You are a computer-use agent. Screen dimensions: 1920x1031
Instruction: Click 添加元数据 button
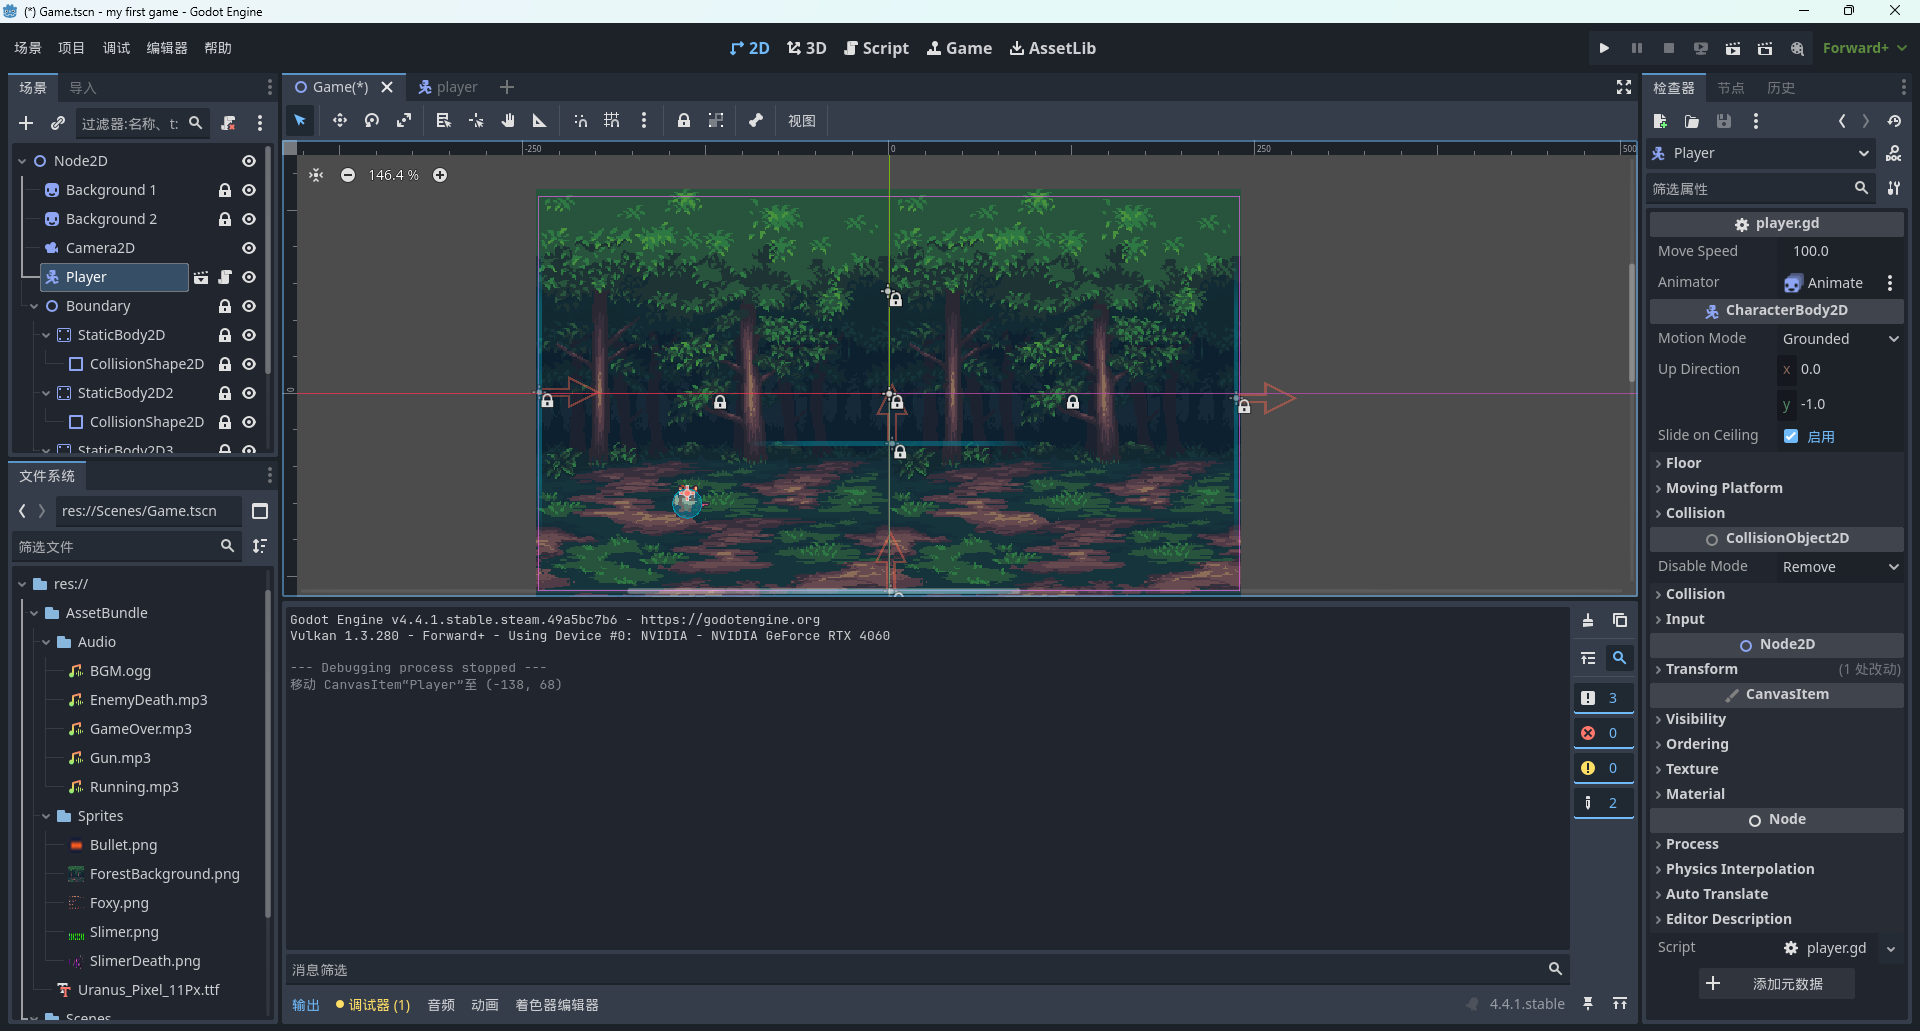click(x=1776, y=984)
